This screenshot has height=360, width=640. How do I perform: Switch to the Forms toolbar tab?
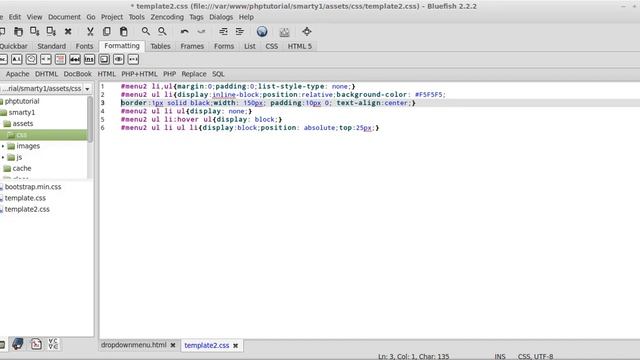click(x=224, y=47)
